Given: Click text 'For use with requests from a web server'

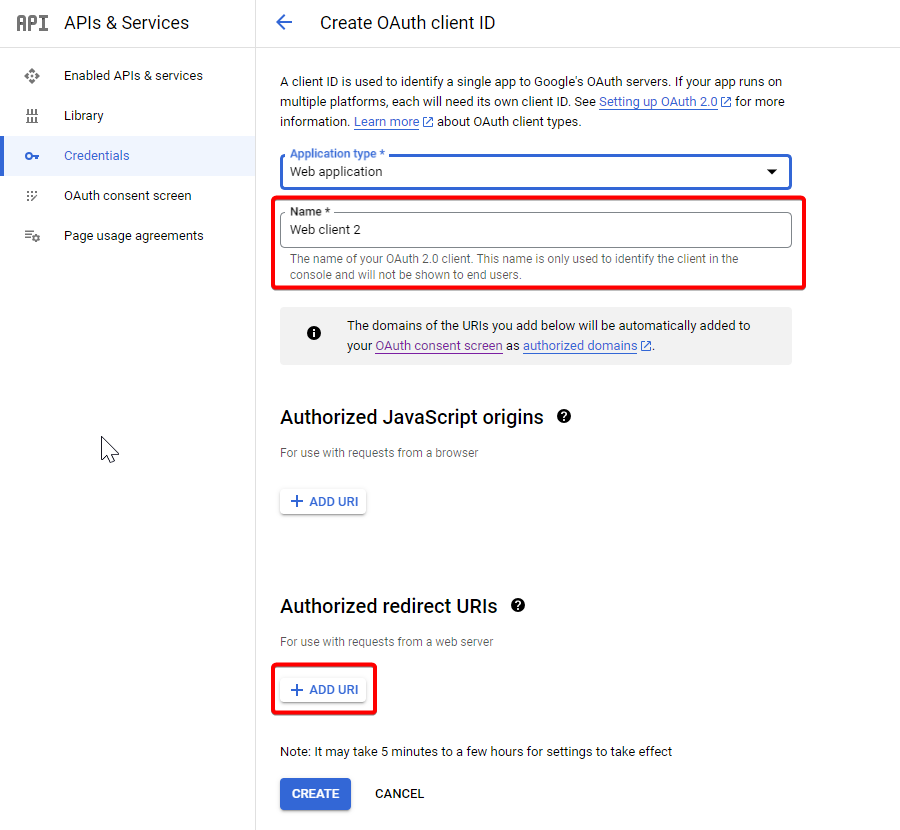Looking at the screenshot, I should tap(386, 642).
